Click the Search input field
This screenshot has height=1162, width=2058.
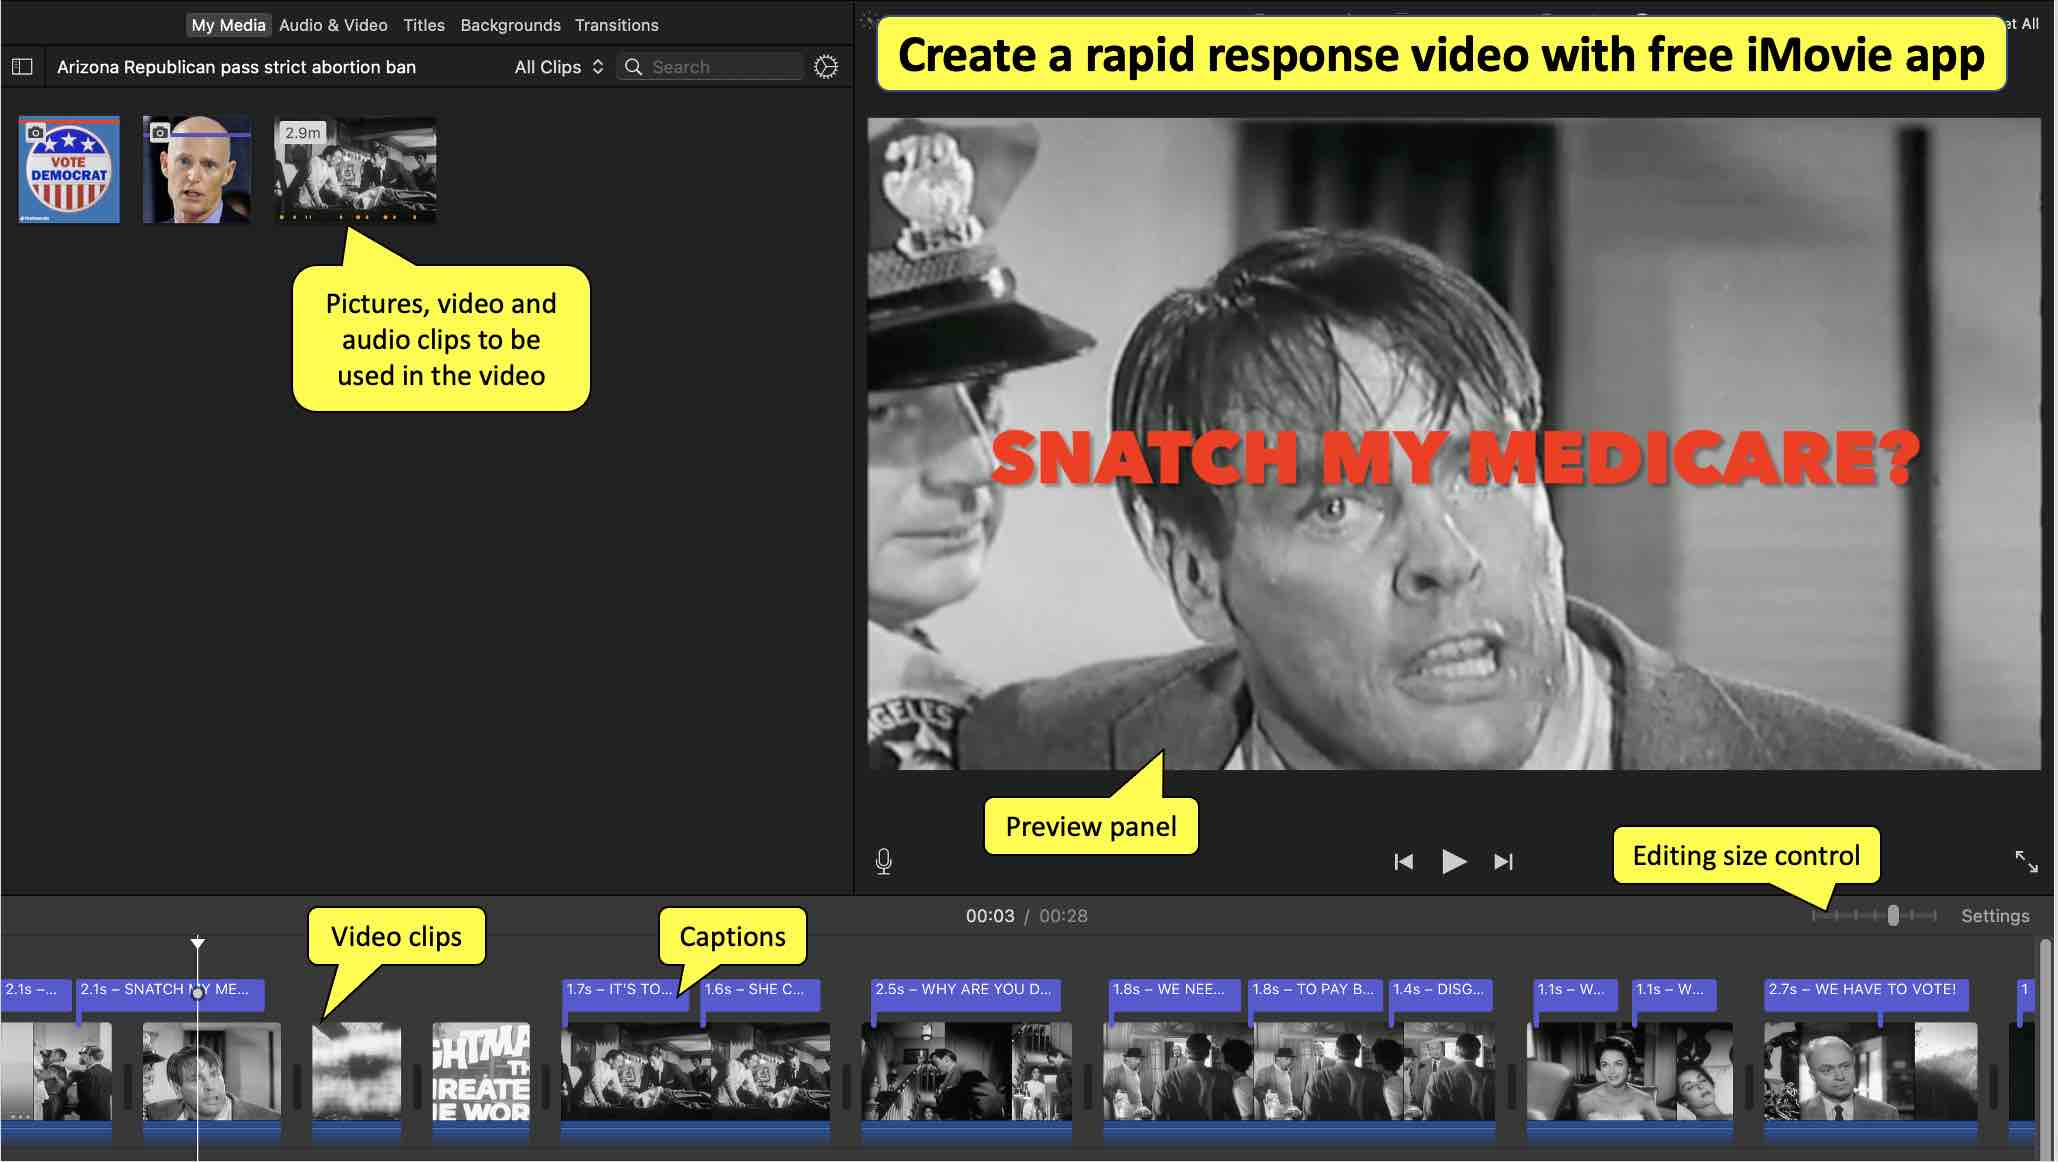(x=710, y=67)
